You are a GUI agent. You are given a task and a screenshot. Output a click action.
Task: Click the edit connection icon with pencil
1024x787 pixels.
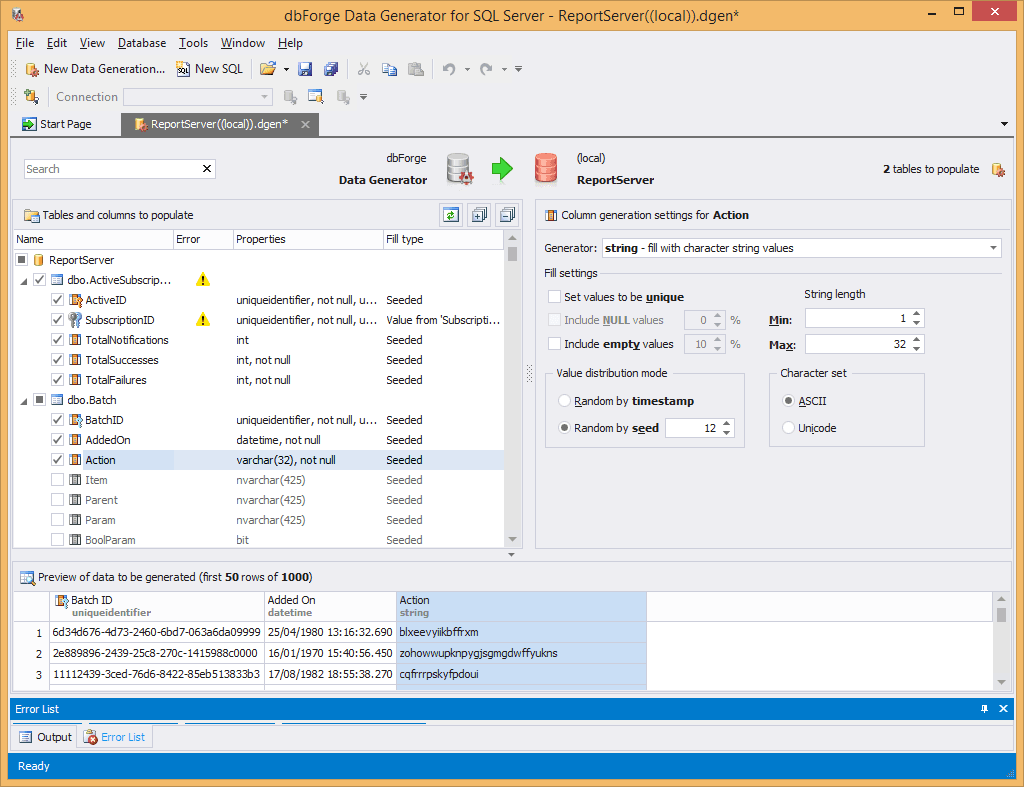click(316, 97)
